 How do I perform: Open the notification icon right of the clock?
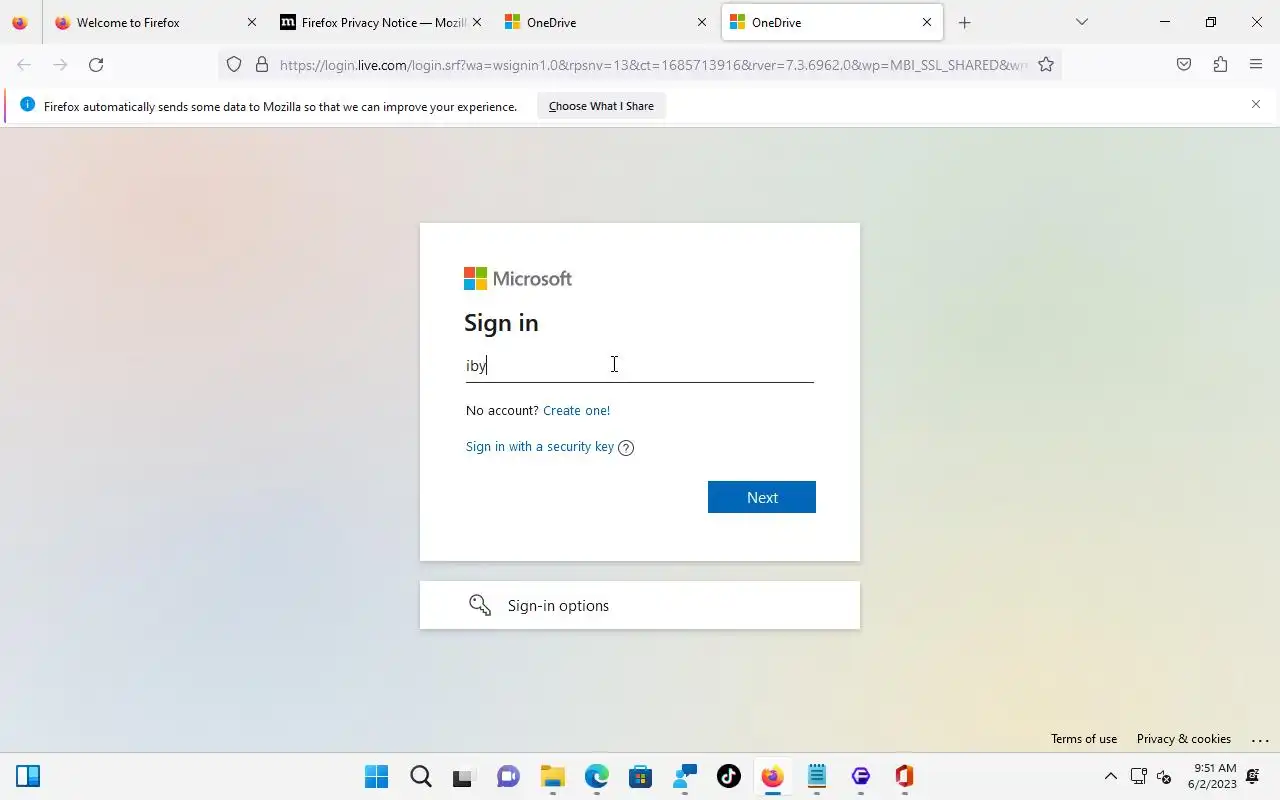click(x=1254, y=777)
